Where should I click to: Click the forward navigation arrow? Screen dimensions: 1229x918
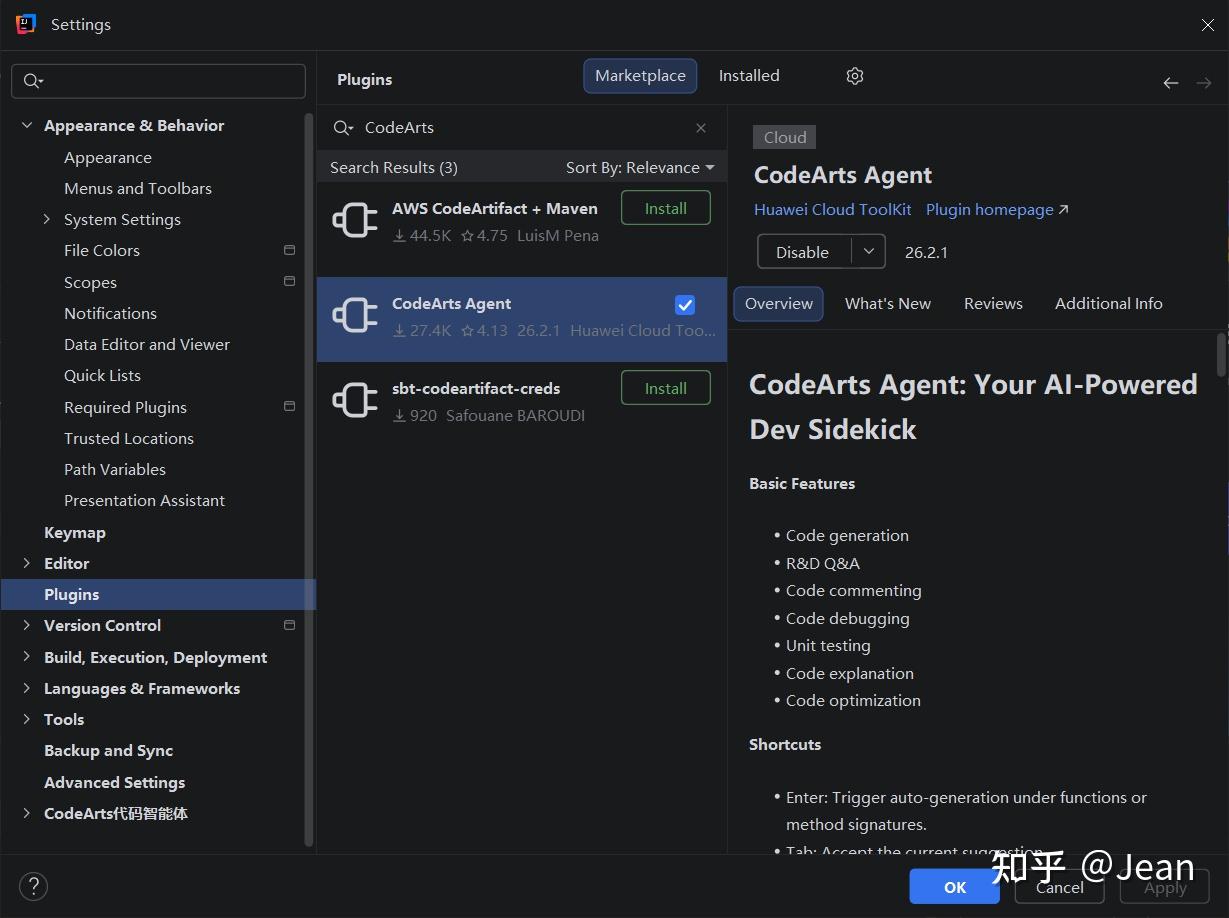pos(1204,83)
